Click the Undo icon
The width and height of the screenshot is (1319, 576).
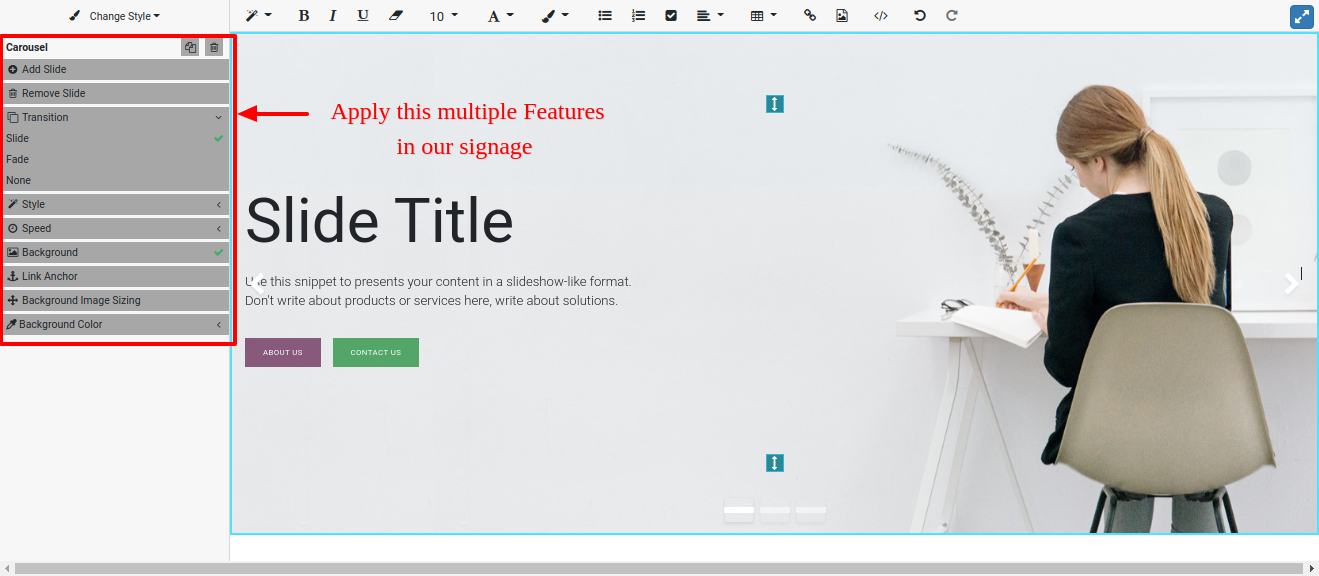[919, 15]
